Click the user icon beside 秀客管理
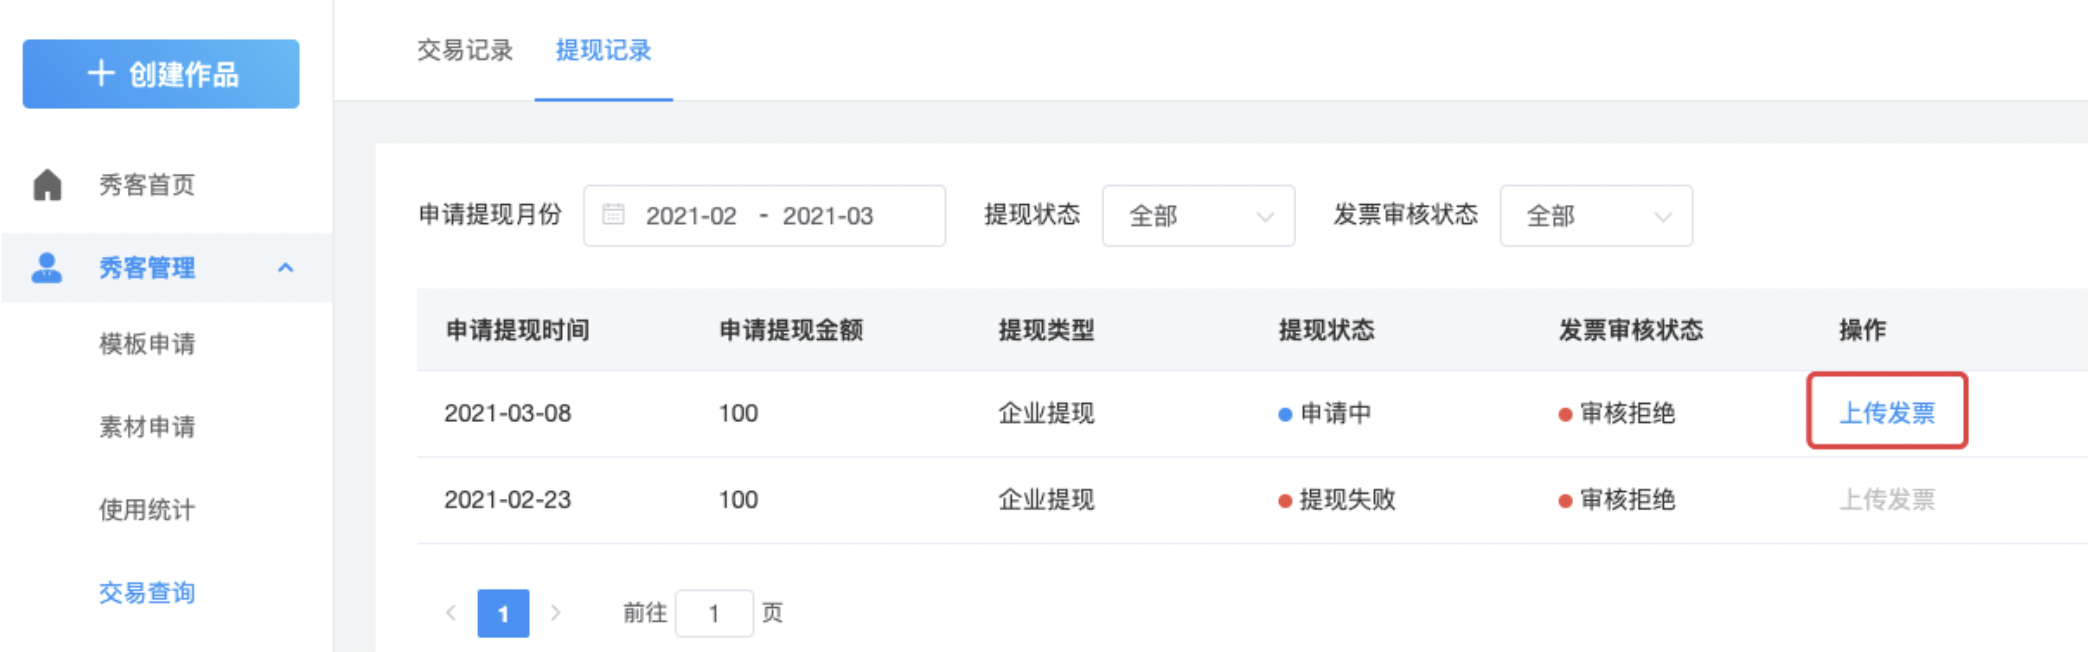 point(47,268)
